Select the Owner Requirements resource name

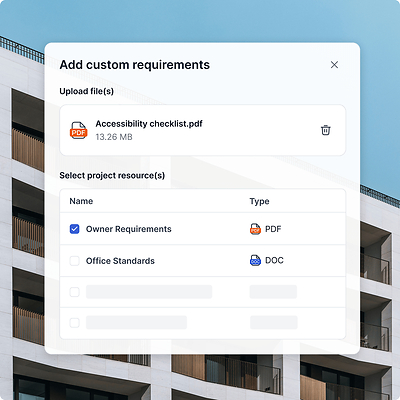[129, 229]
